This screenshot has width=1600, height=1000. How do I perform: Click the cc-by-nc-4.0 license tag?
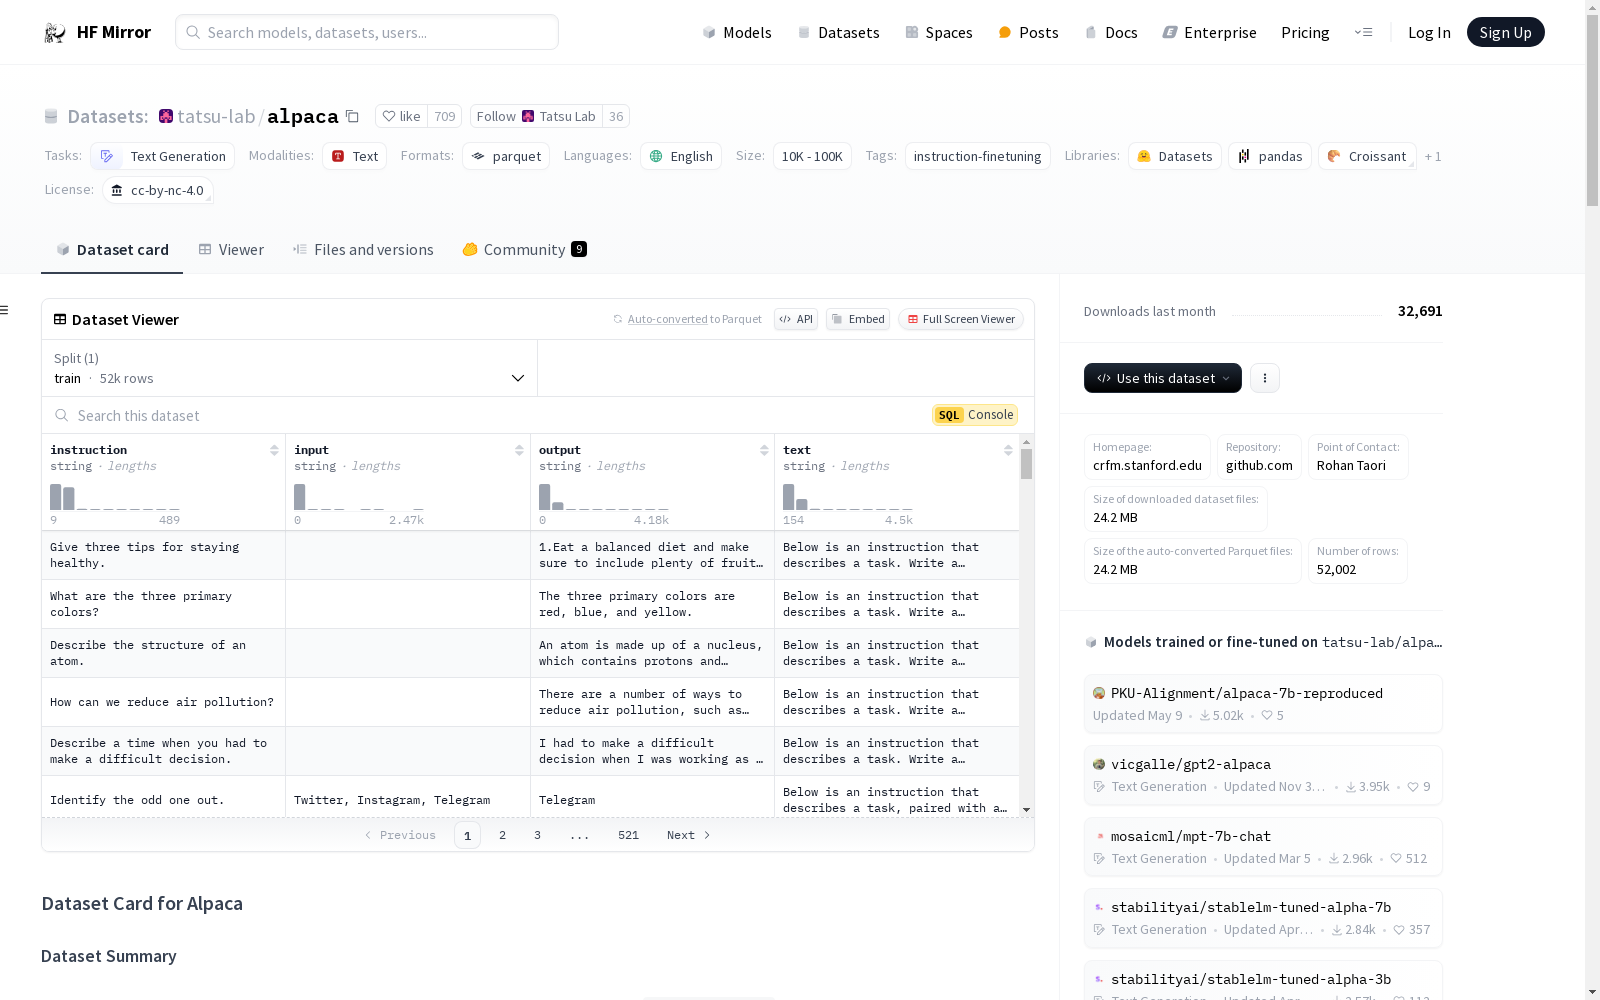pyautogui.click(x=158, y=190)
